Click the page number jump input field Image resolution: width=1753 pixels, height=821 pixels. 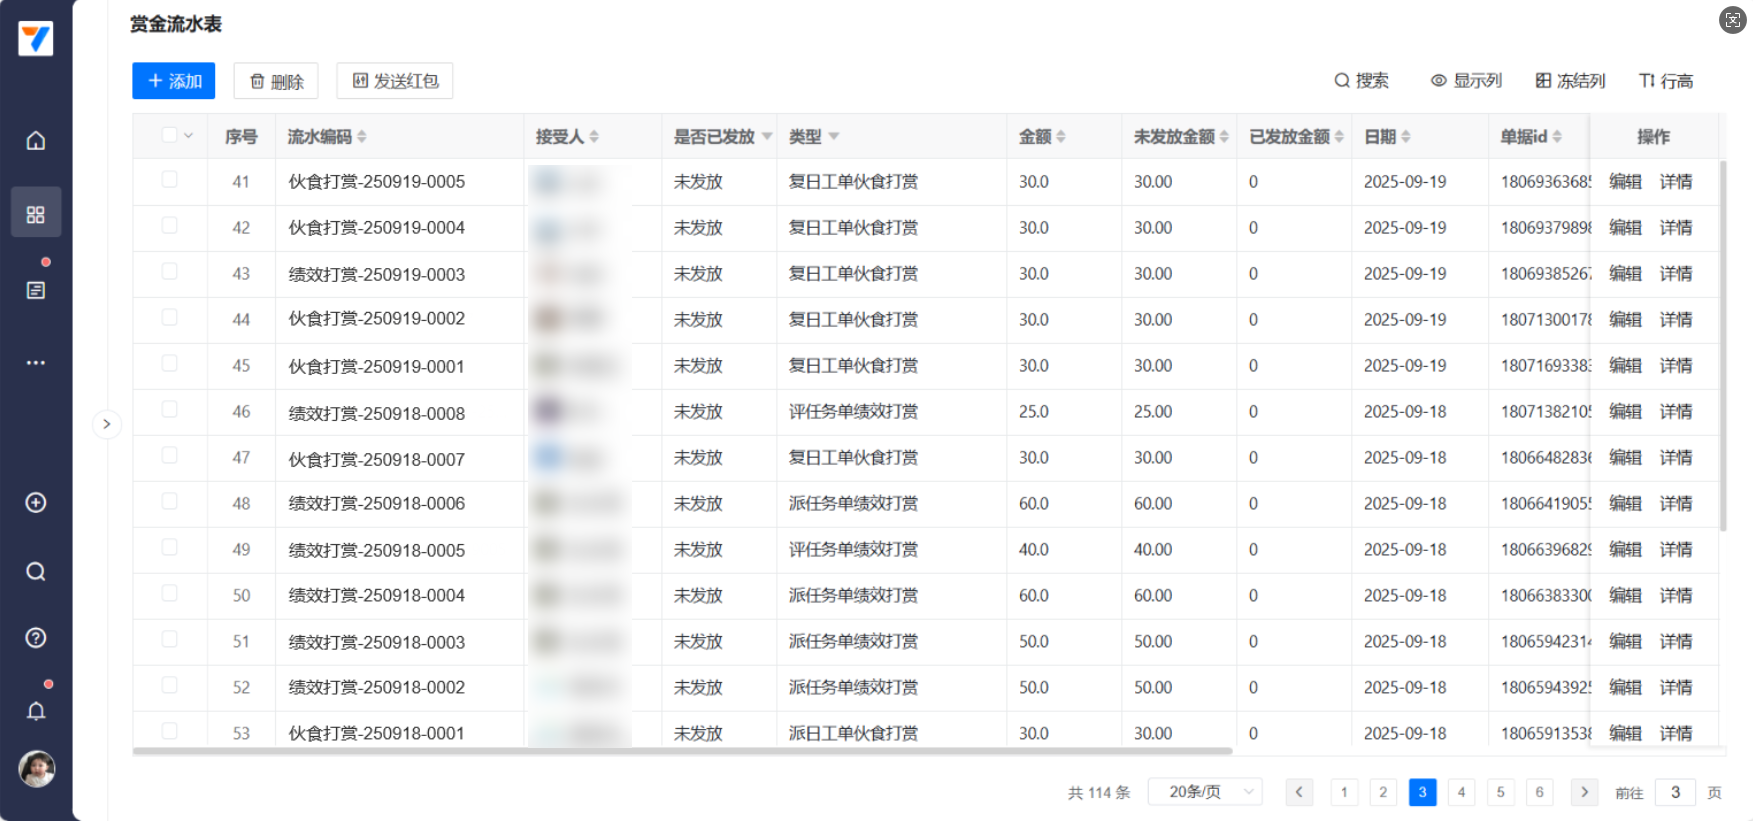(1675, 792)
